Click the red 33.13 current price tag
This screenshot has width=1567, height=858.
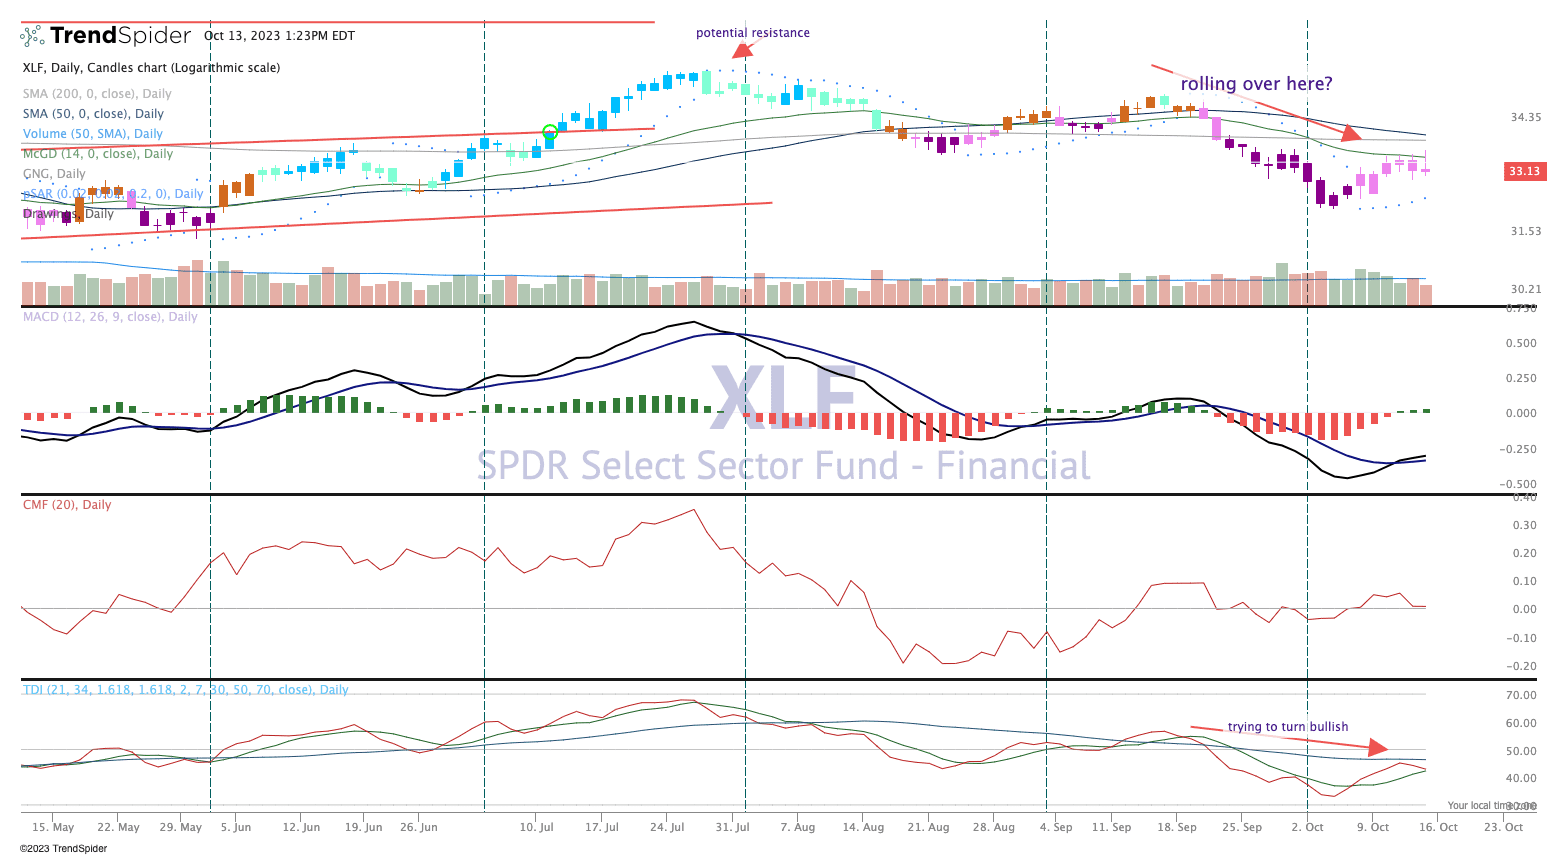(x=1524, y=171)
